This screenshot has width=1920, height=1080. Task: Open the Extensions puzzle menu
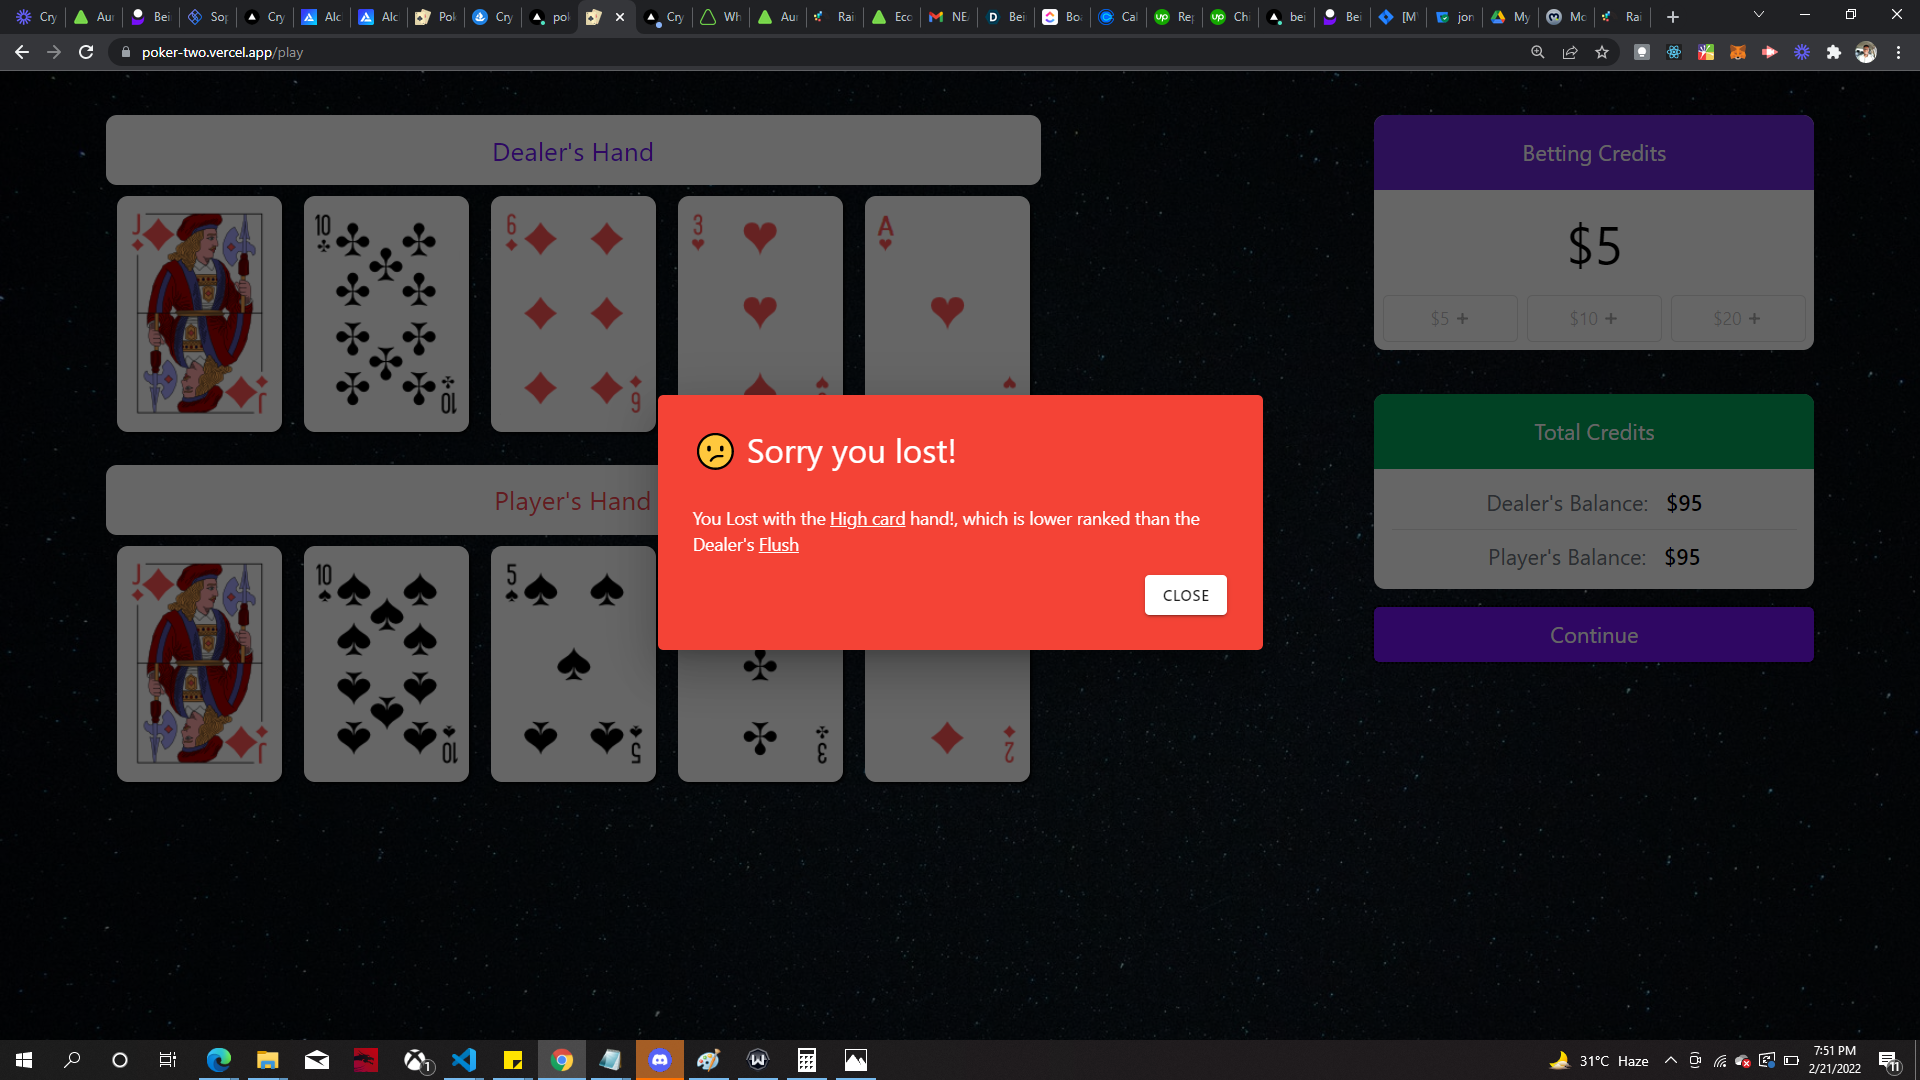pyautogui.click(x=1834, y=52)
